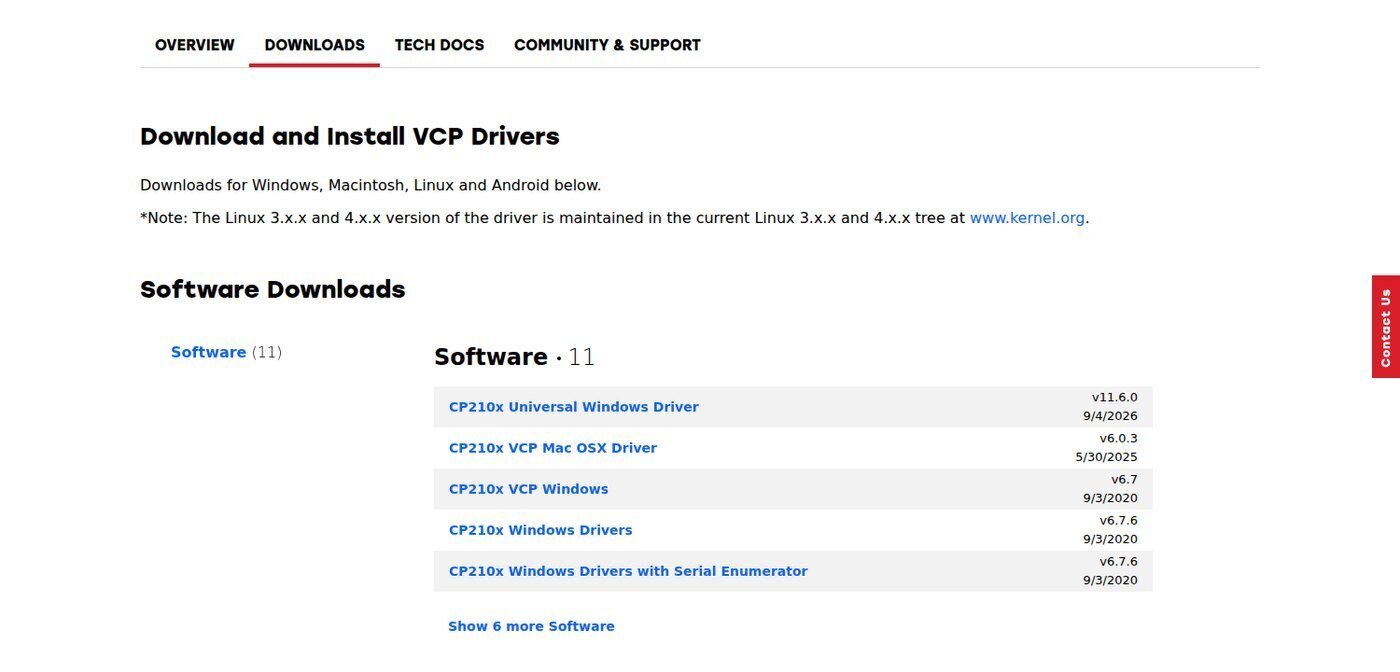
Task: Open the Community & Support tab
Action: coord(607,45)
